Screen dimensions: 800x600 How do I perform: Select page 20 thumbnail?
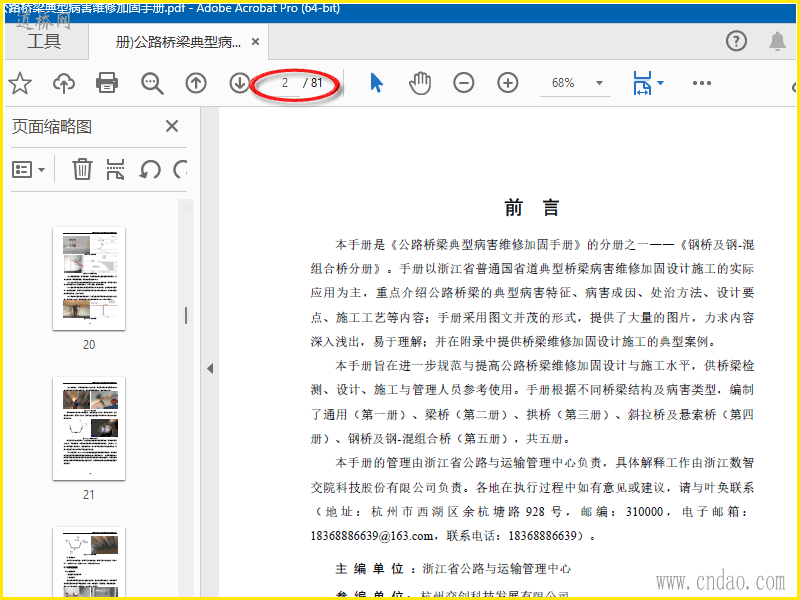[x=89, y=279]
